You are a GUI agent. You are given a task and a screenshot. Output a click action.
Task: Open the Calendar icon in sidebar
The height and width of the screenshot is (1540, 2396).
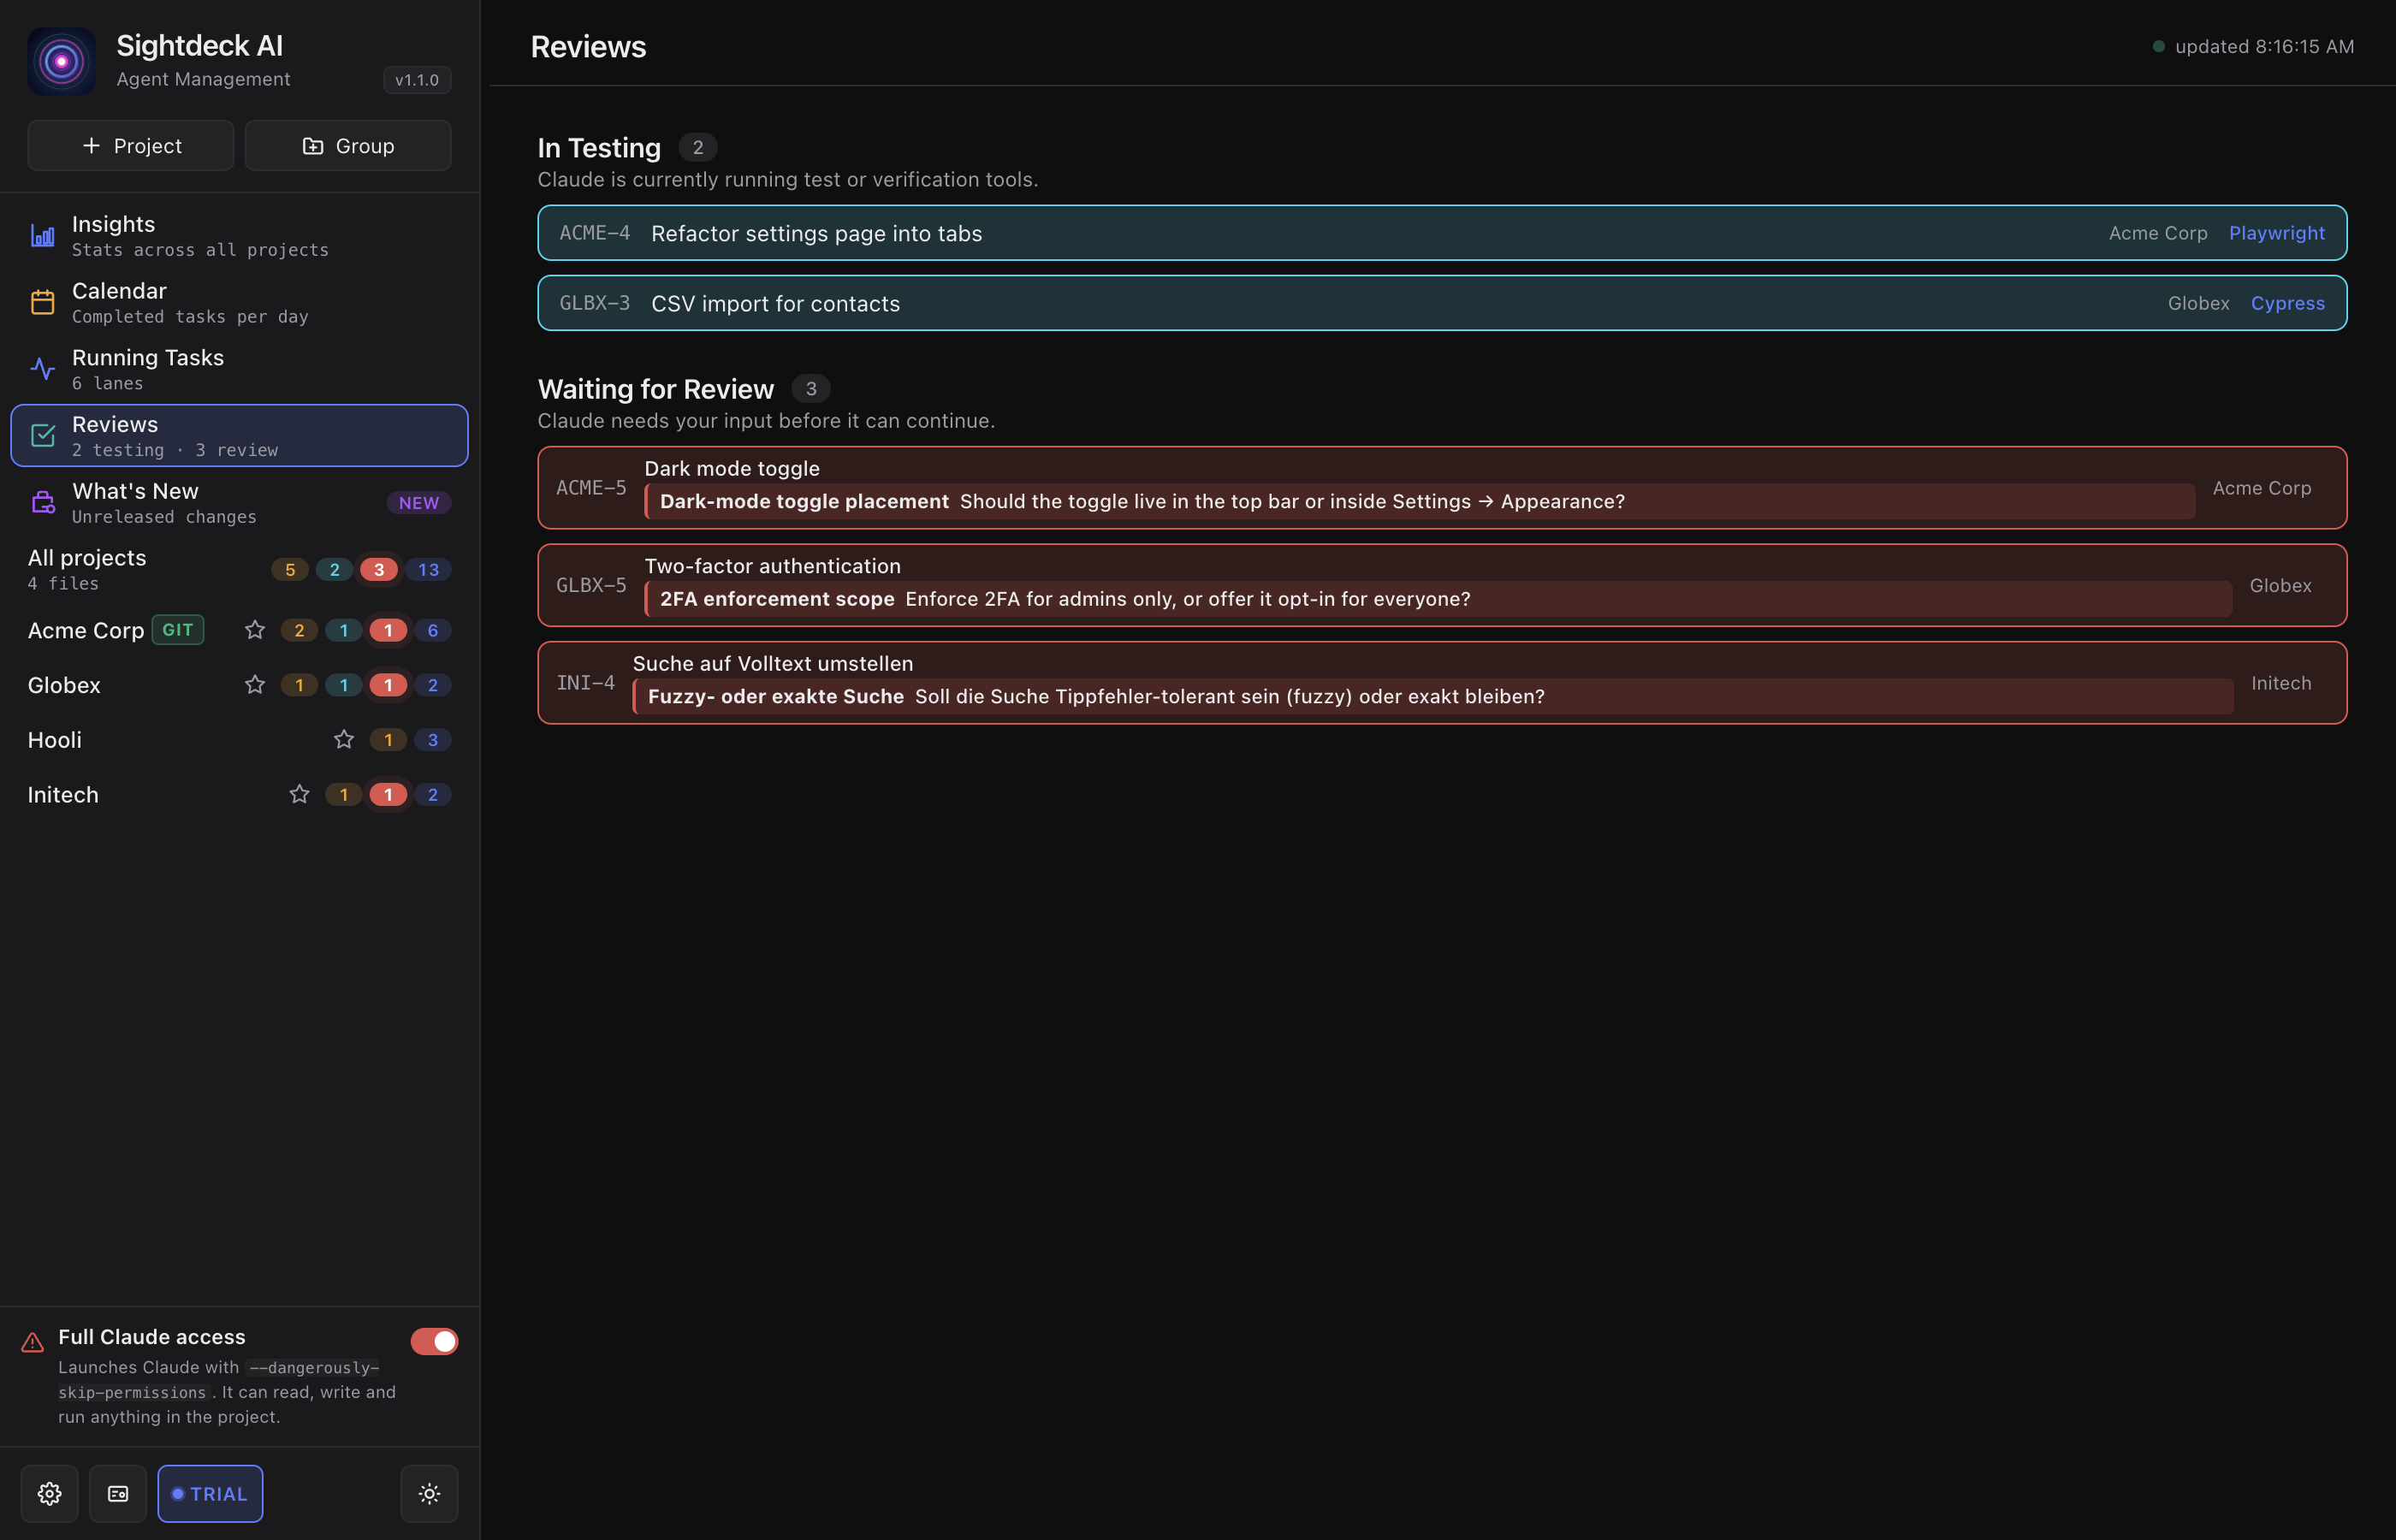coord(42,302)
